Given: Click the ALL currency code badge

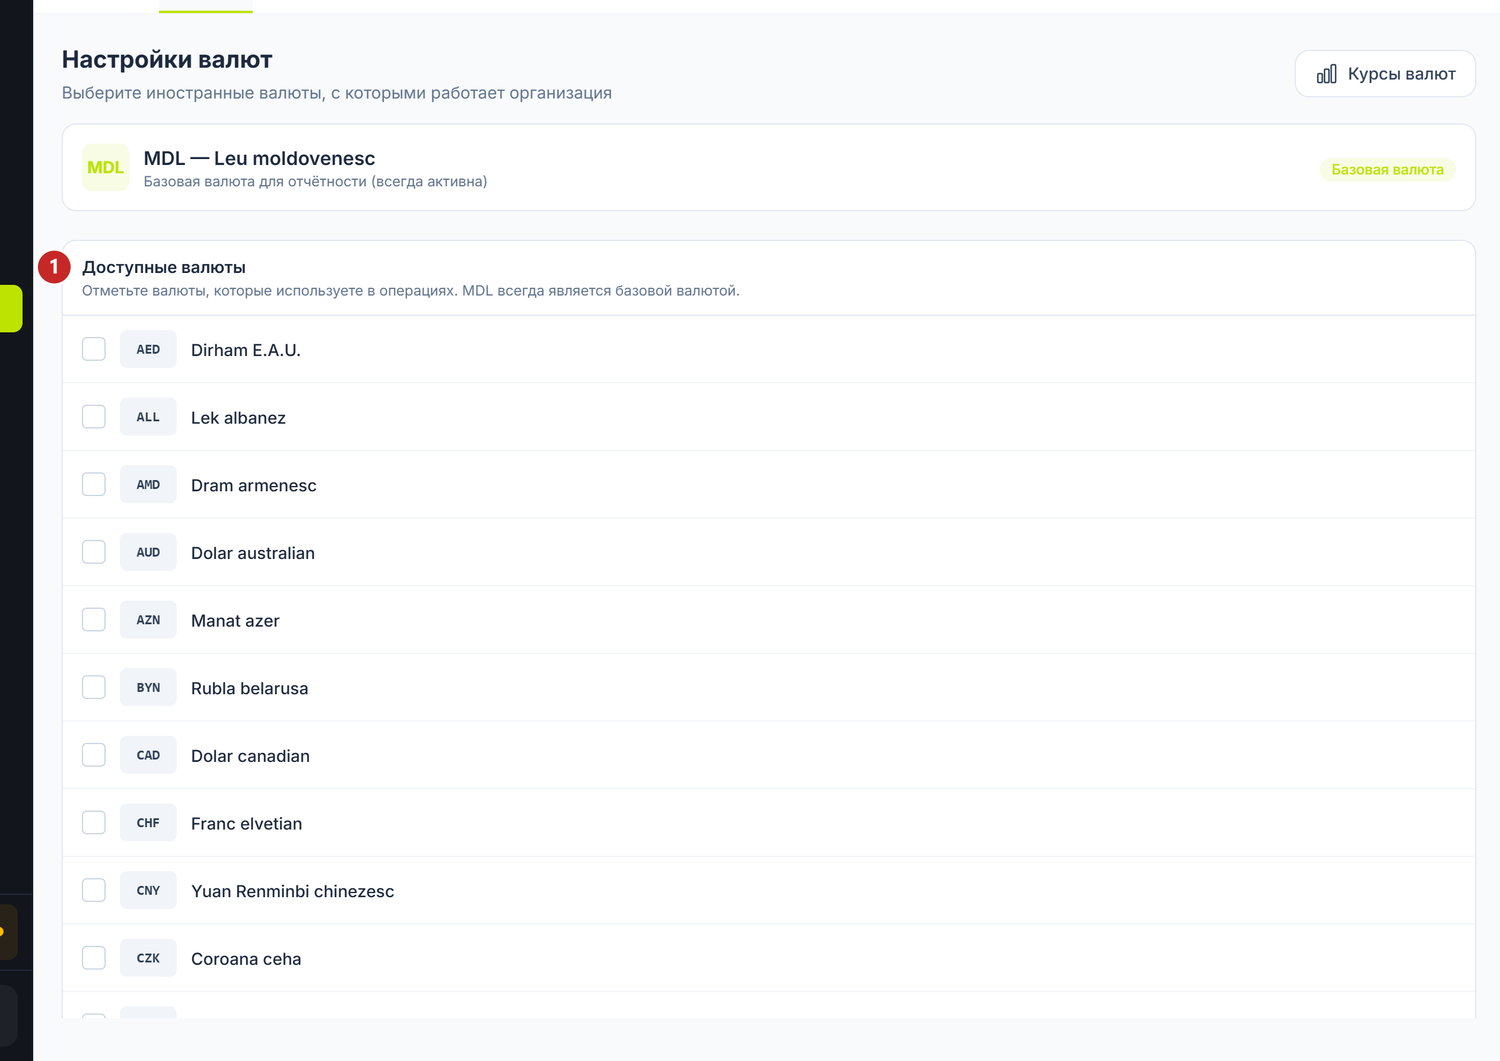Looking at the screenshot, I should coord(148,417).
